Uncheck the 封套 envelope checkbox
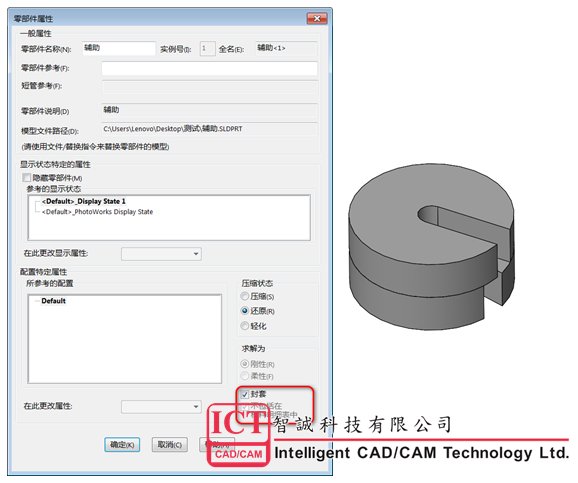Viewport: 578px width, 483px height. [x=245, y=395]
